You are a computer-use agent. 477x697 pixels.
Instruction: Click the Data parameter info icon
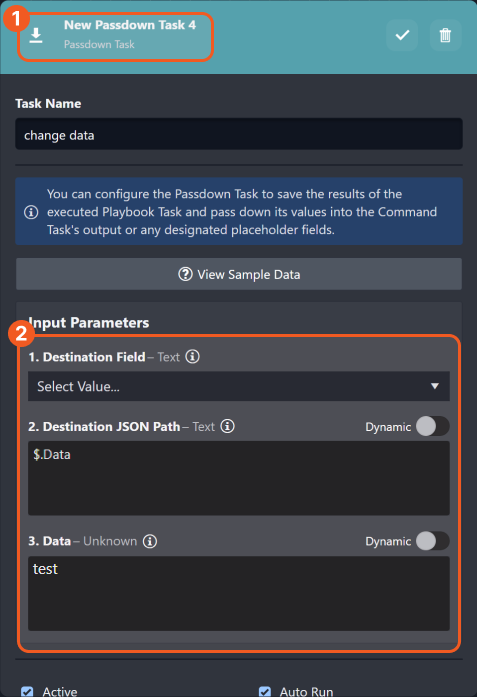coord(150,541)
